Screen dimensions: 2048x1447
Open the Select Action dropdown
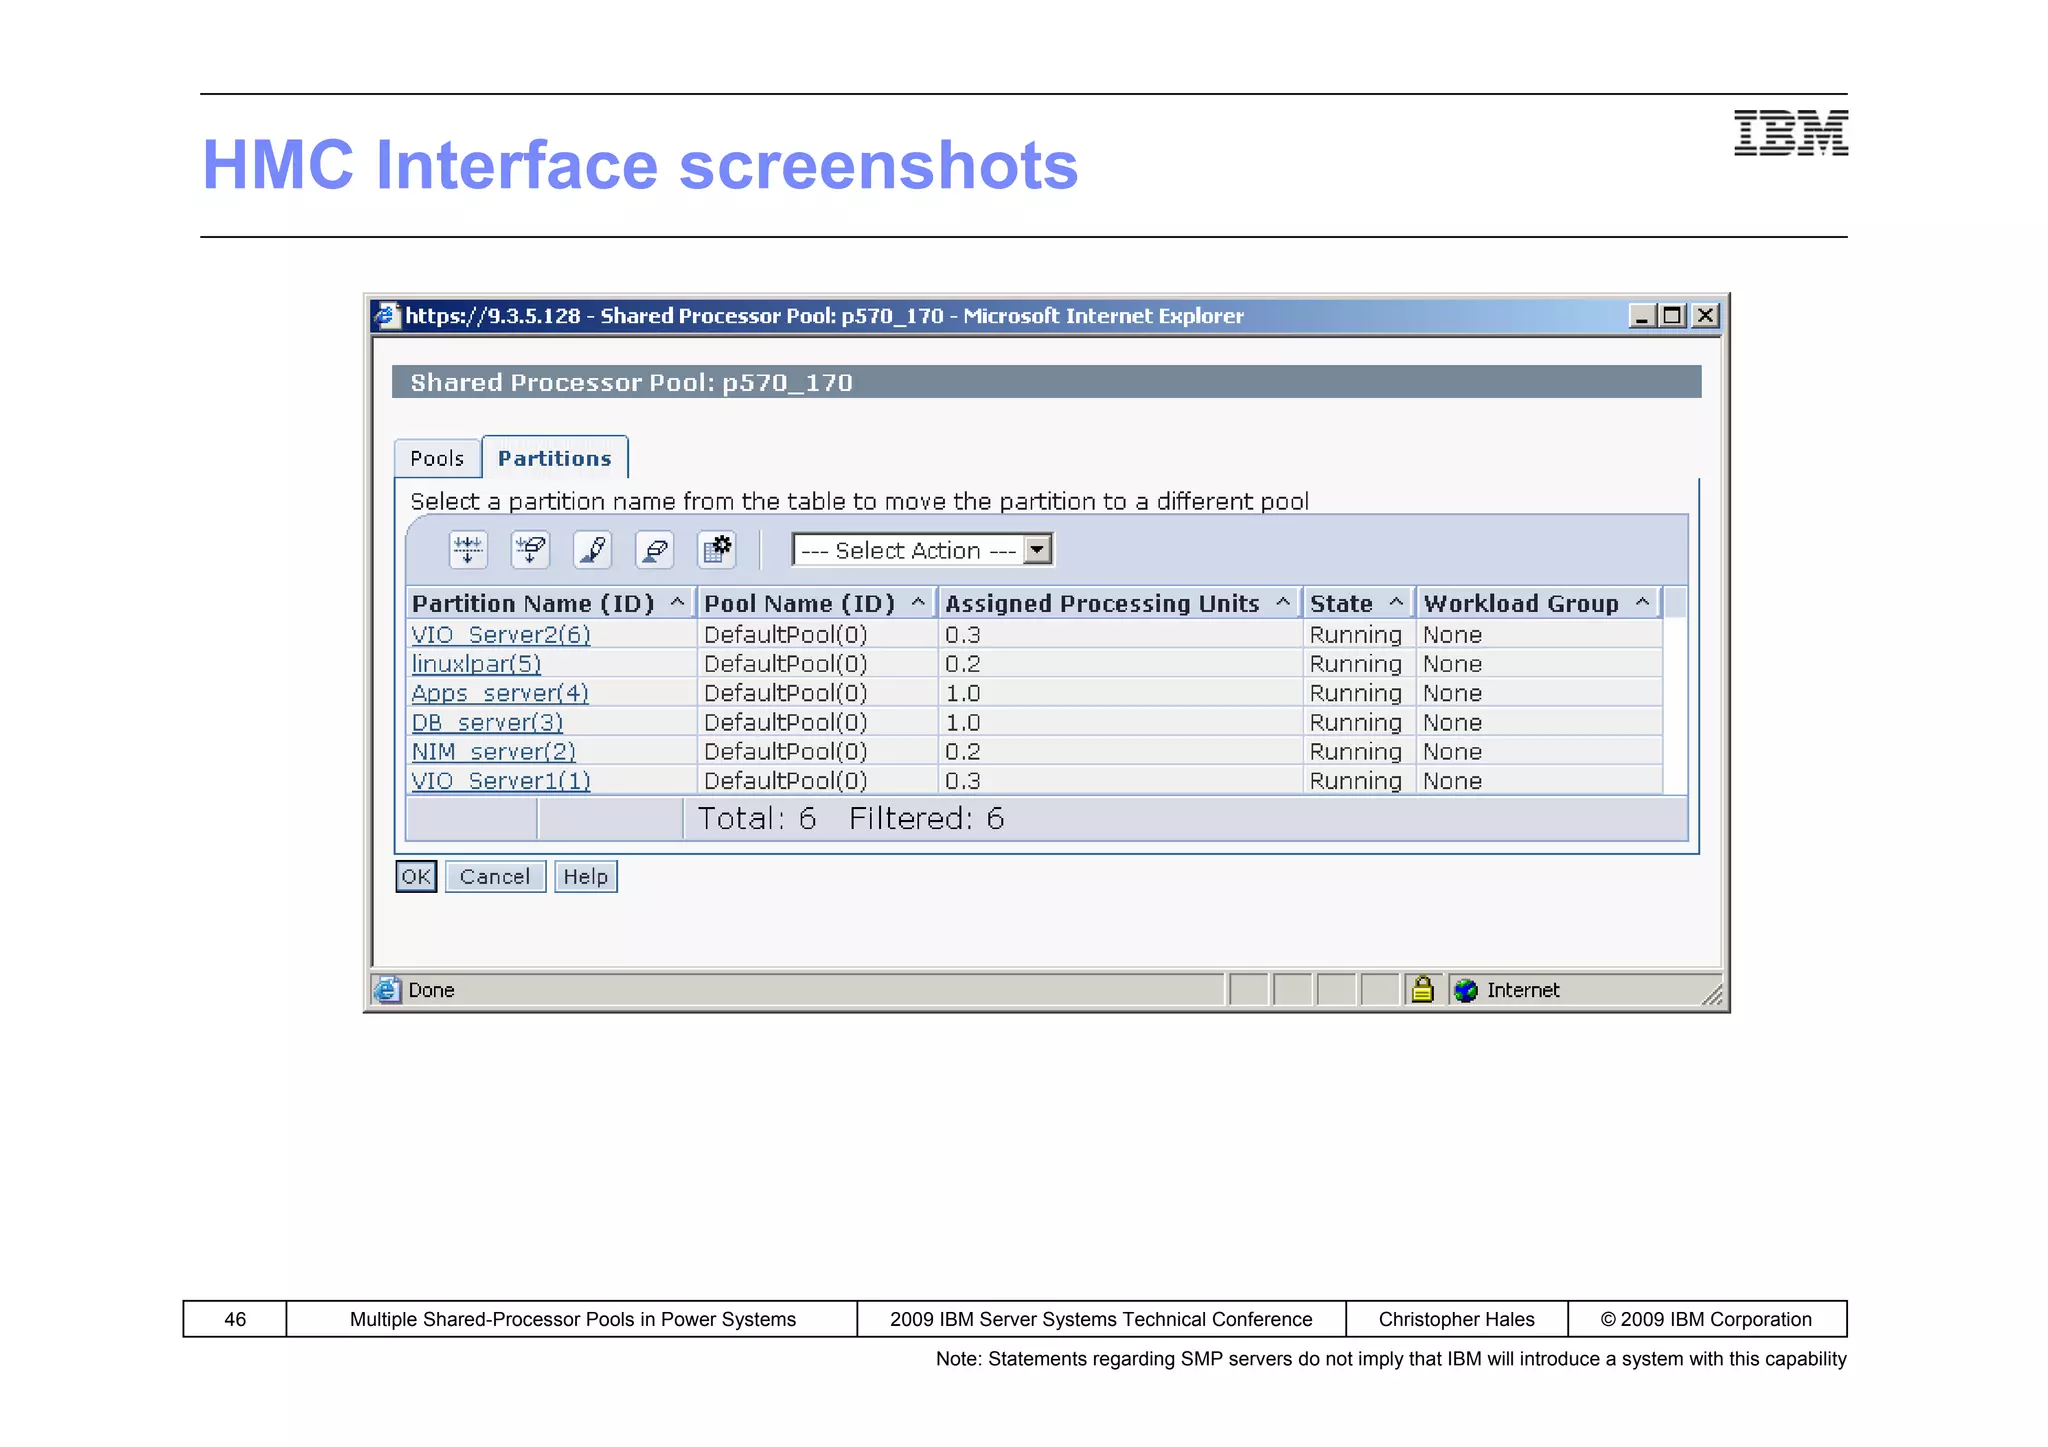point(922,550)
